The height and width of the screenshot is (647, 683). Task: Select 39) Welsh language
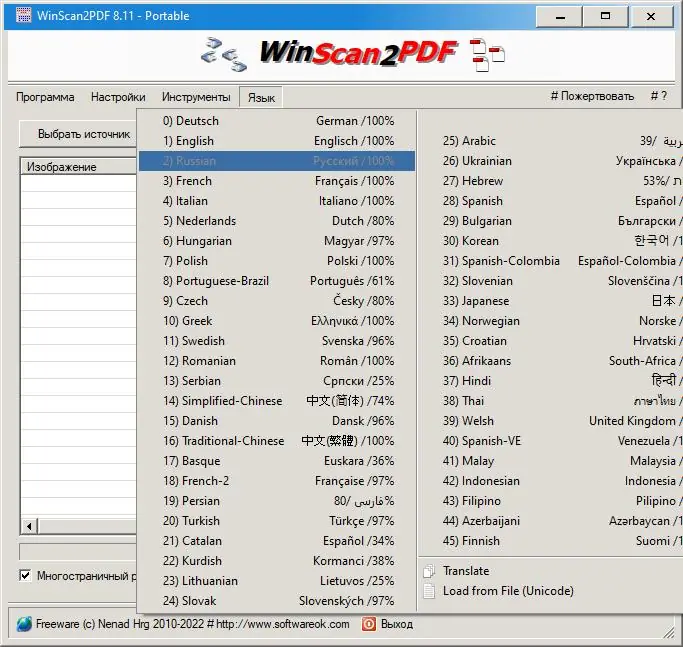[551, 421]
